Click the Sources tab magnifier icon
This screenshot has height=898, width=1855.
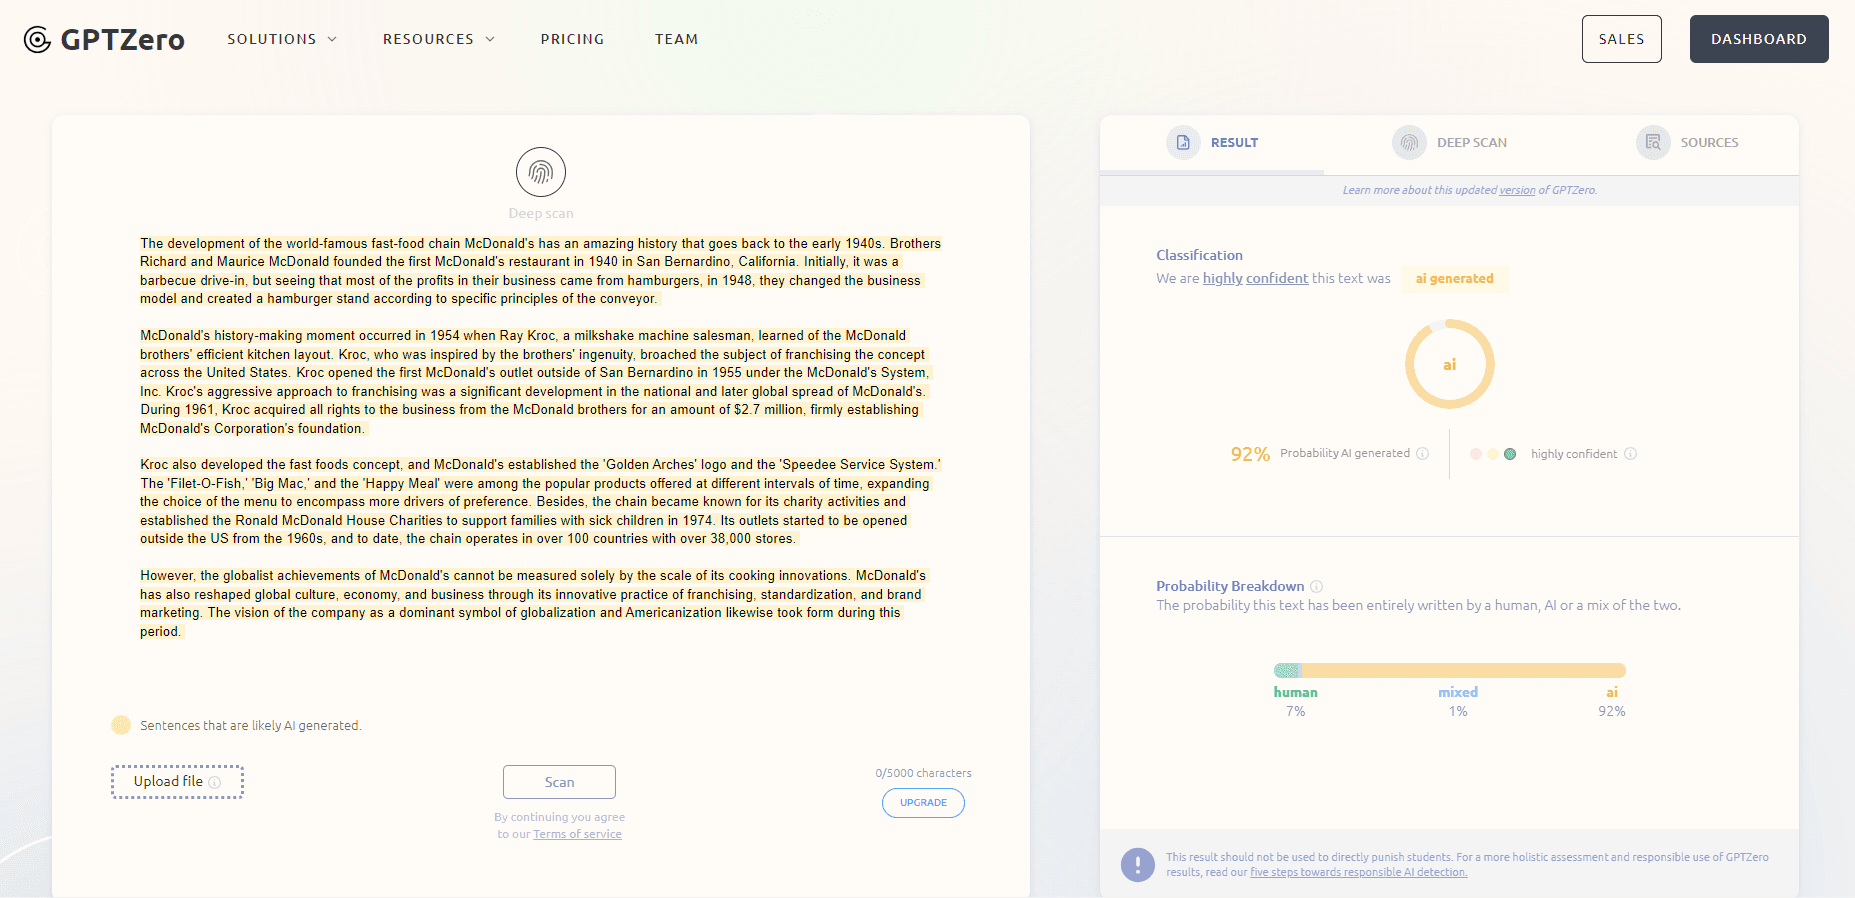coord(1653,143)
